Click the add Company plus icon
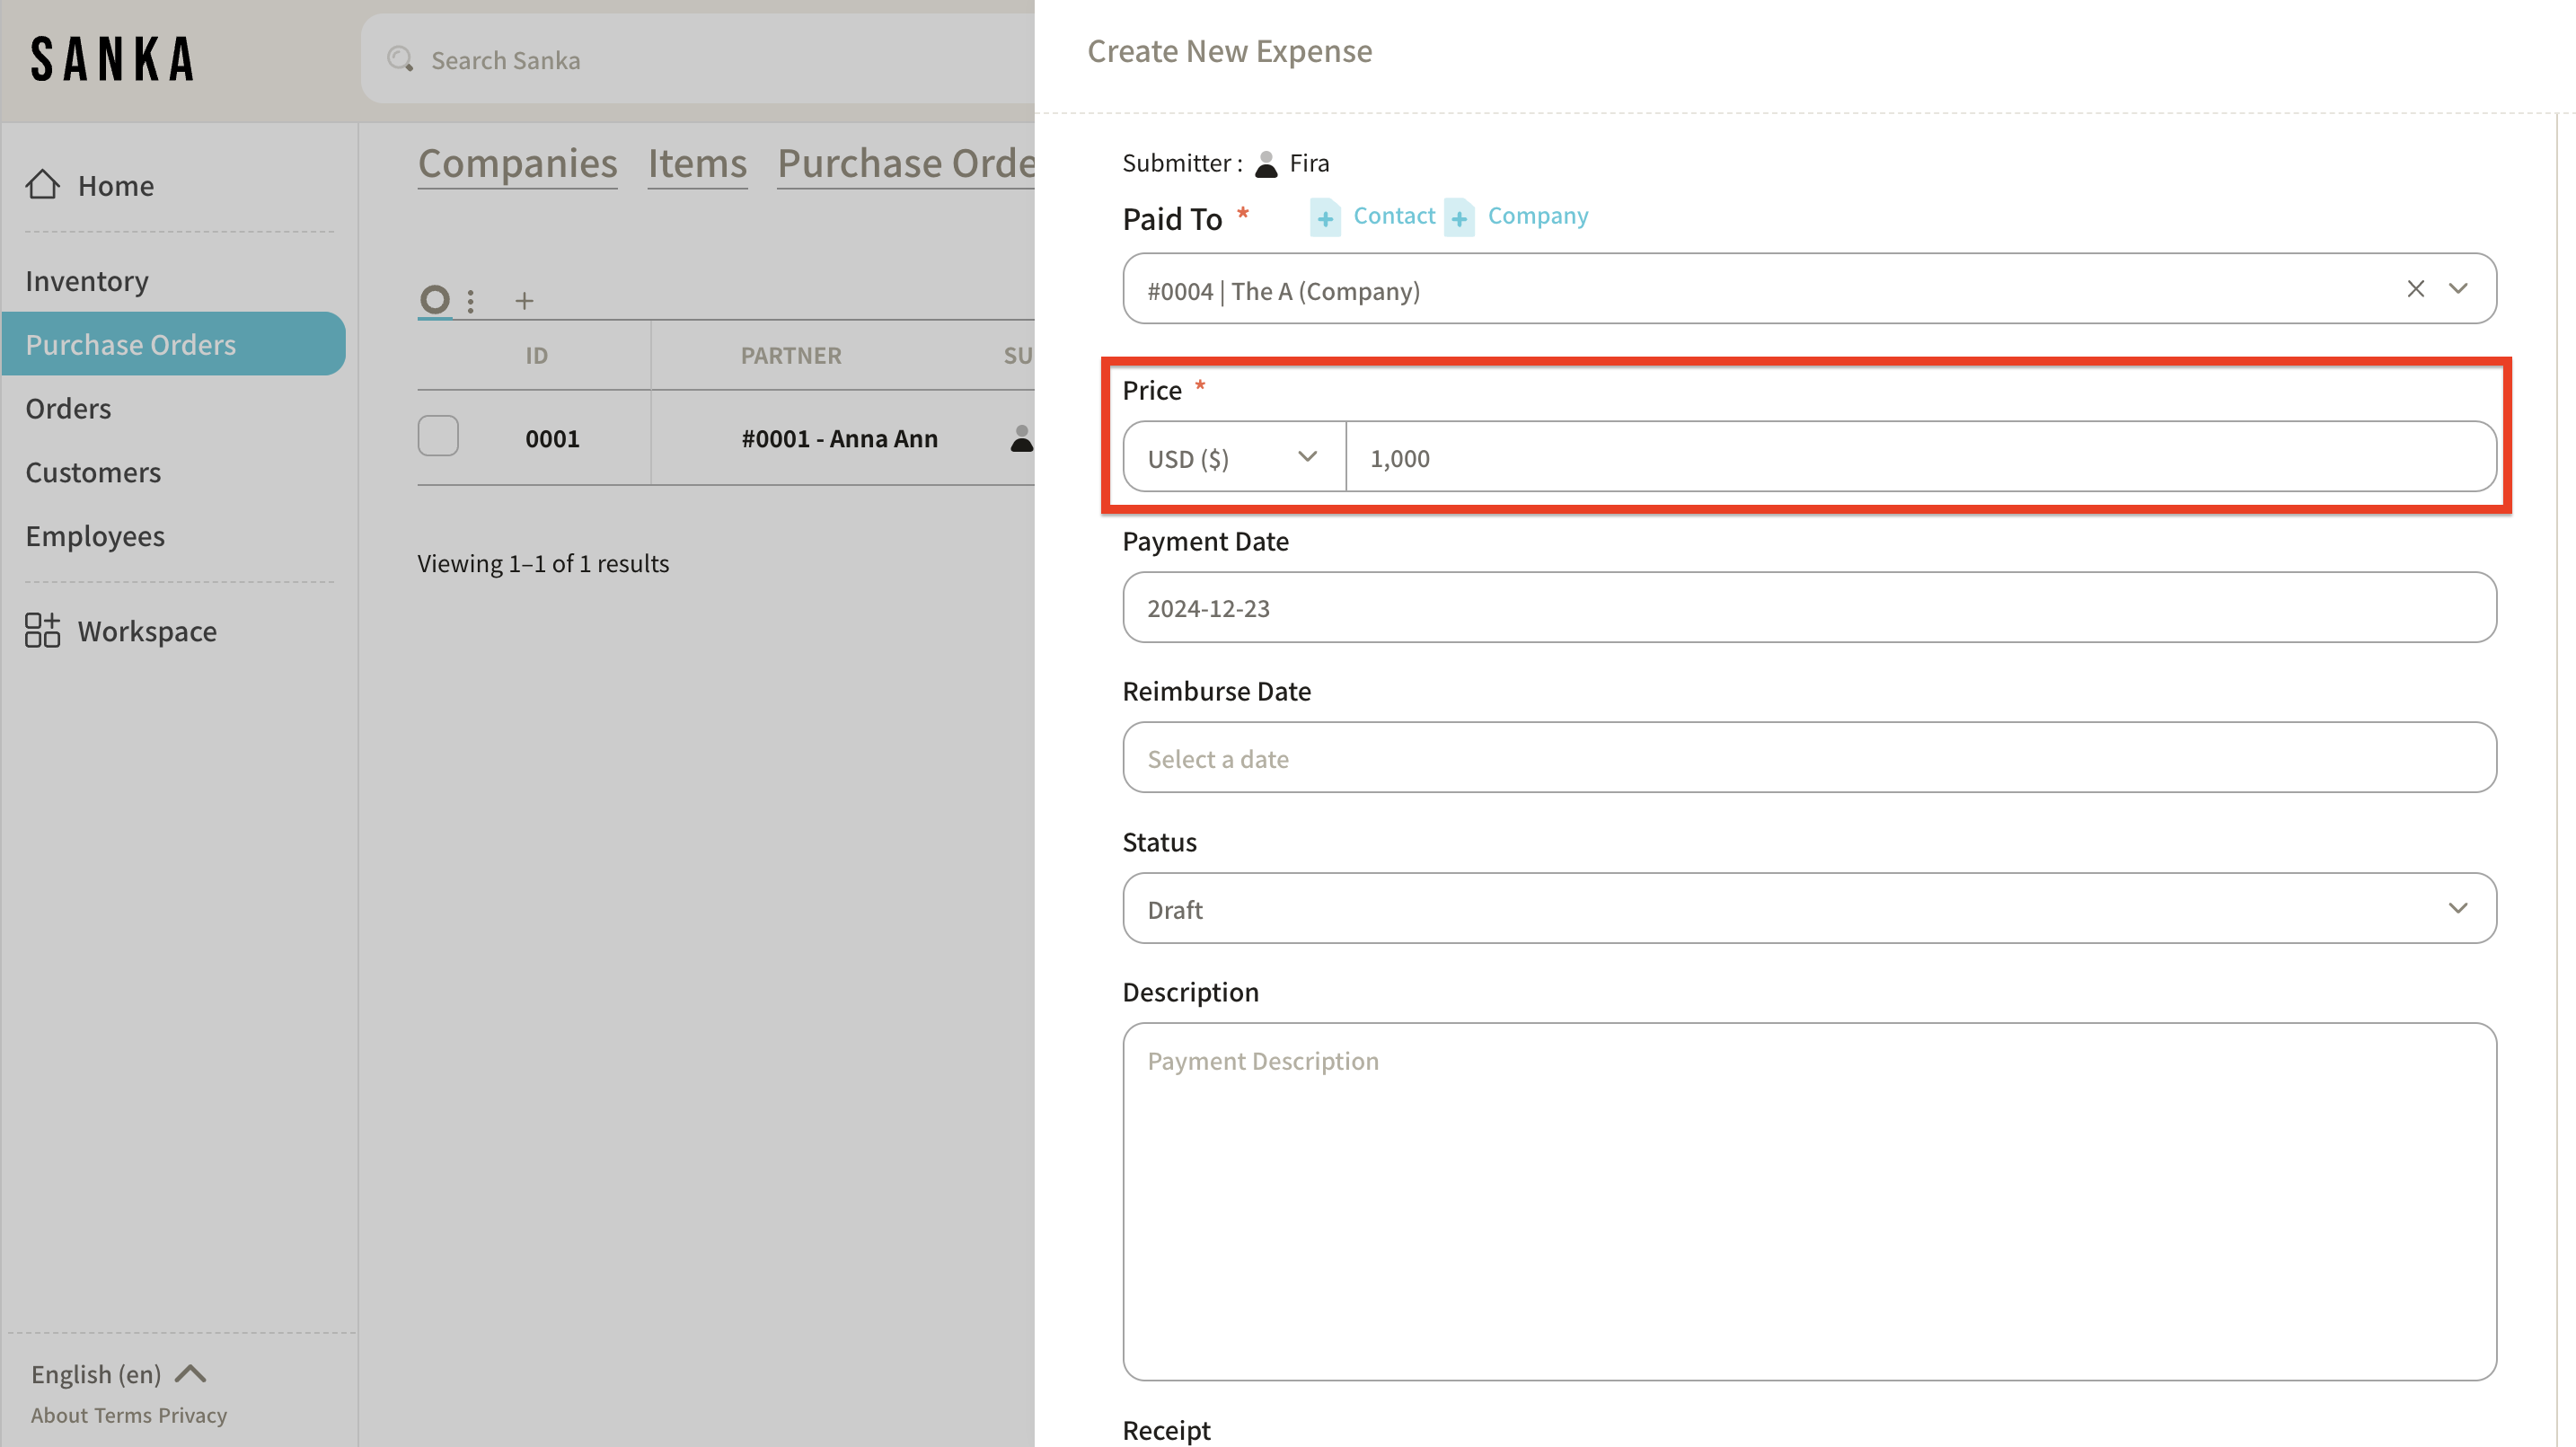This screenshot has height=1447, width=2576. pos(1459,217)
